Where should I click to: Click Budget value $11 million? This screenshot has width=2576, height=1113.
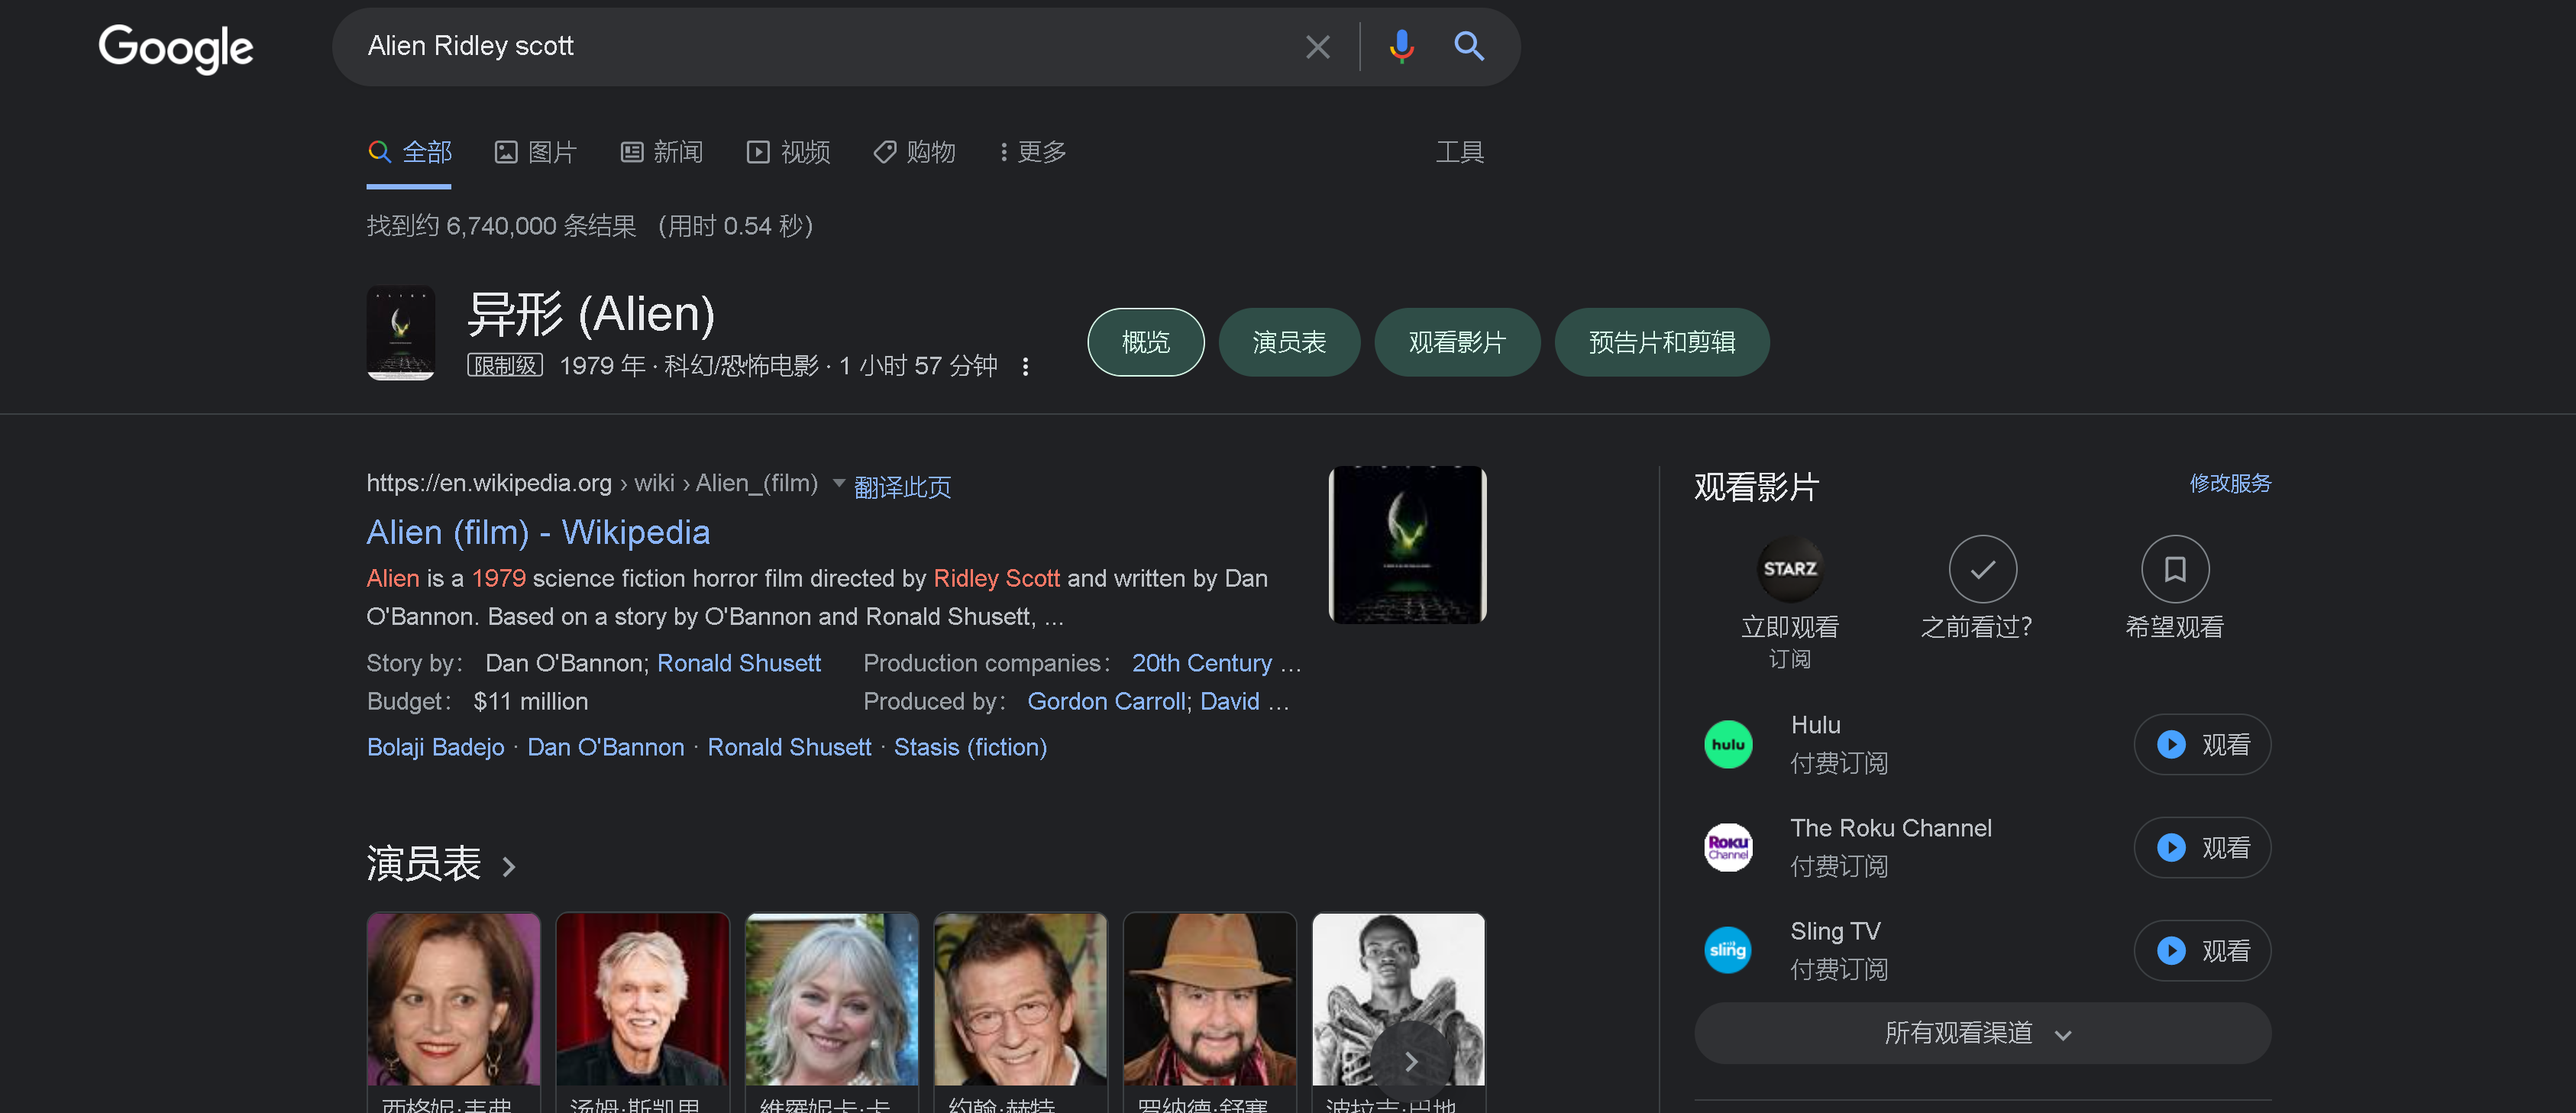click(530, 701)
